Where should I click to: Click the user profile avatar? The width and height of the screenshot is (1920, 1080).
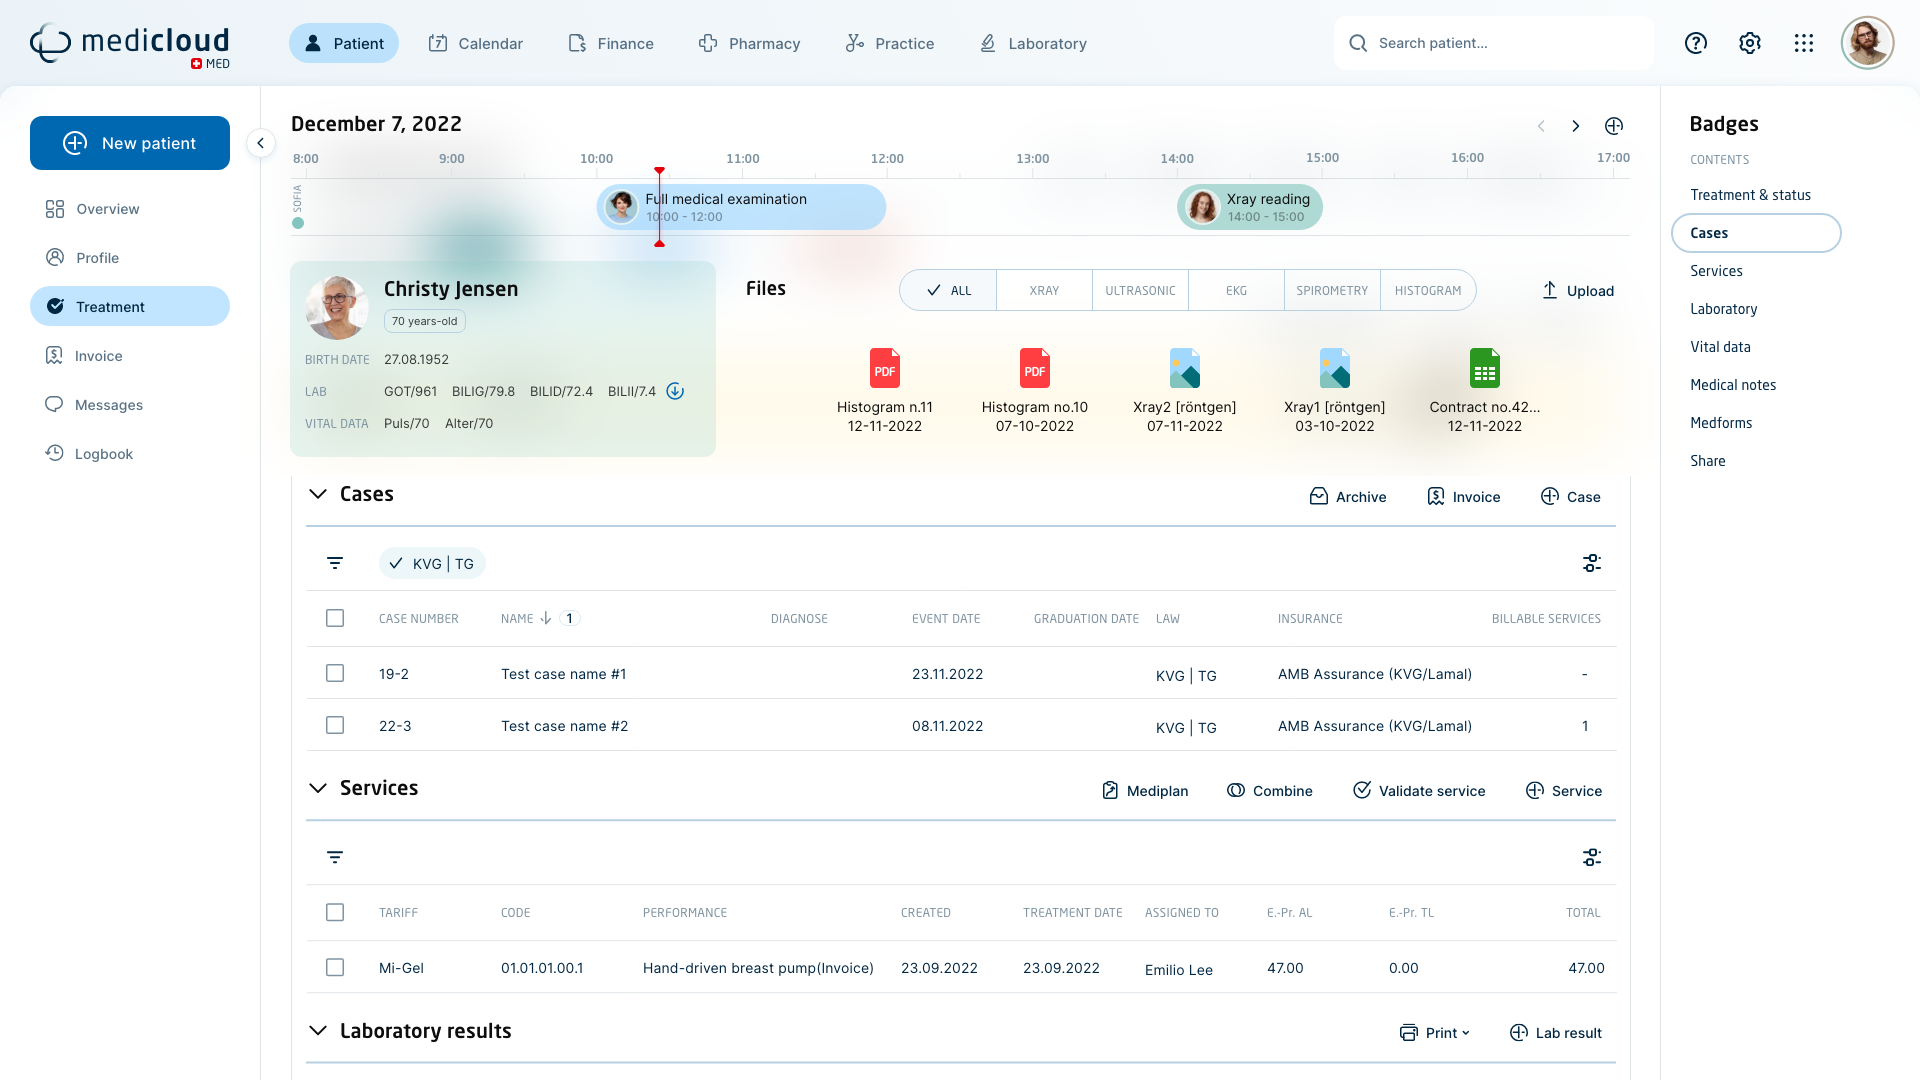coord(1867,43)
